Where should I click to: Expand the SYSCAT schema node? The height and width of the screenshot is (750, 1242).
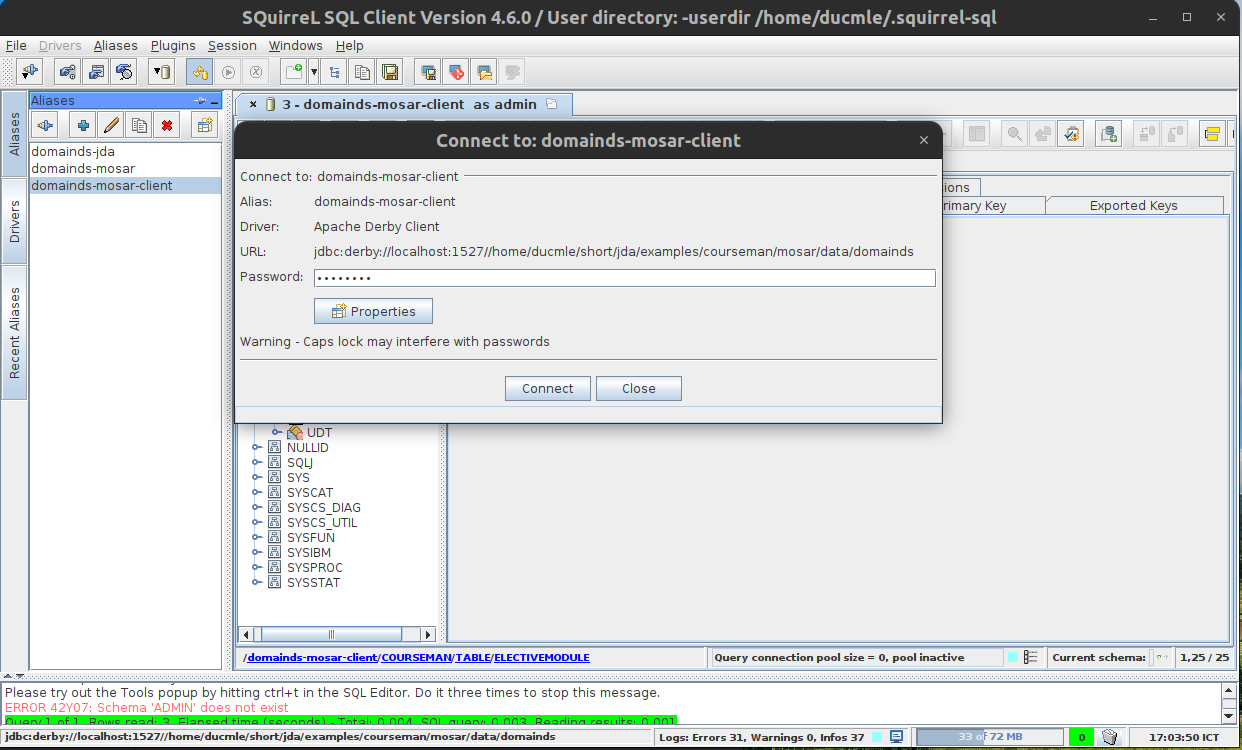(x=257, y=493)
